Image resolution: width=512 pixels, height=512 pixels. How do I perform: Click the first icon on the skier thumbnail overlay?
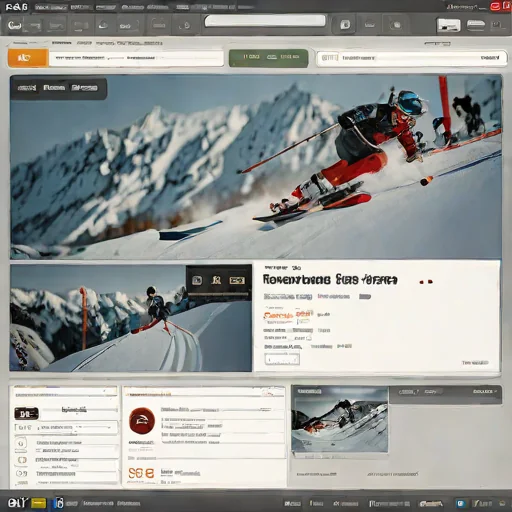(197, 280)
